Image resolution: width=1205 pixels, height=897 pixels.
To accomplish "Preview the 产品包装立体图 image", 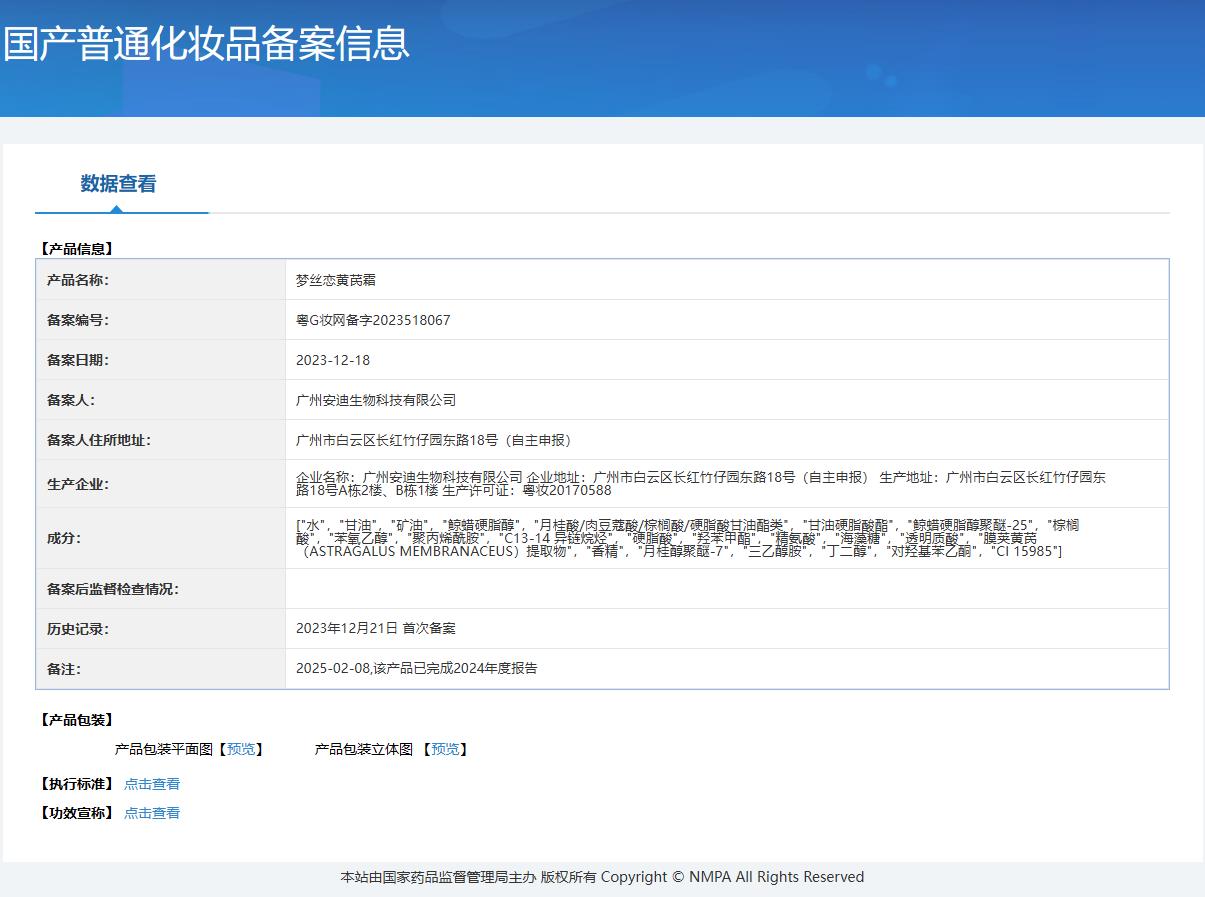I will (x=445, y=749).
